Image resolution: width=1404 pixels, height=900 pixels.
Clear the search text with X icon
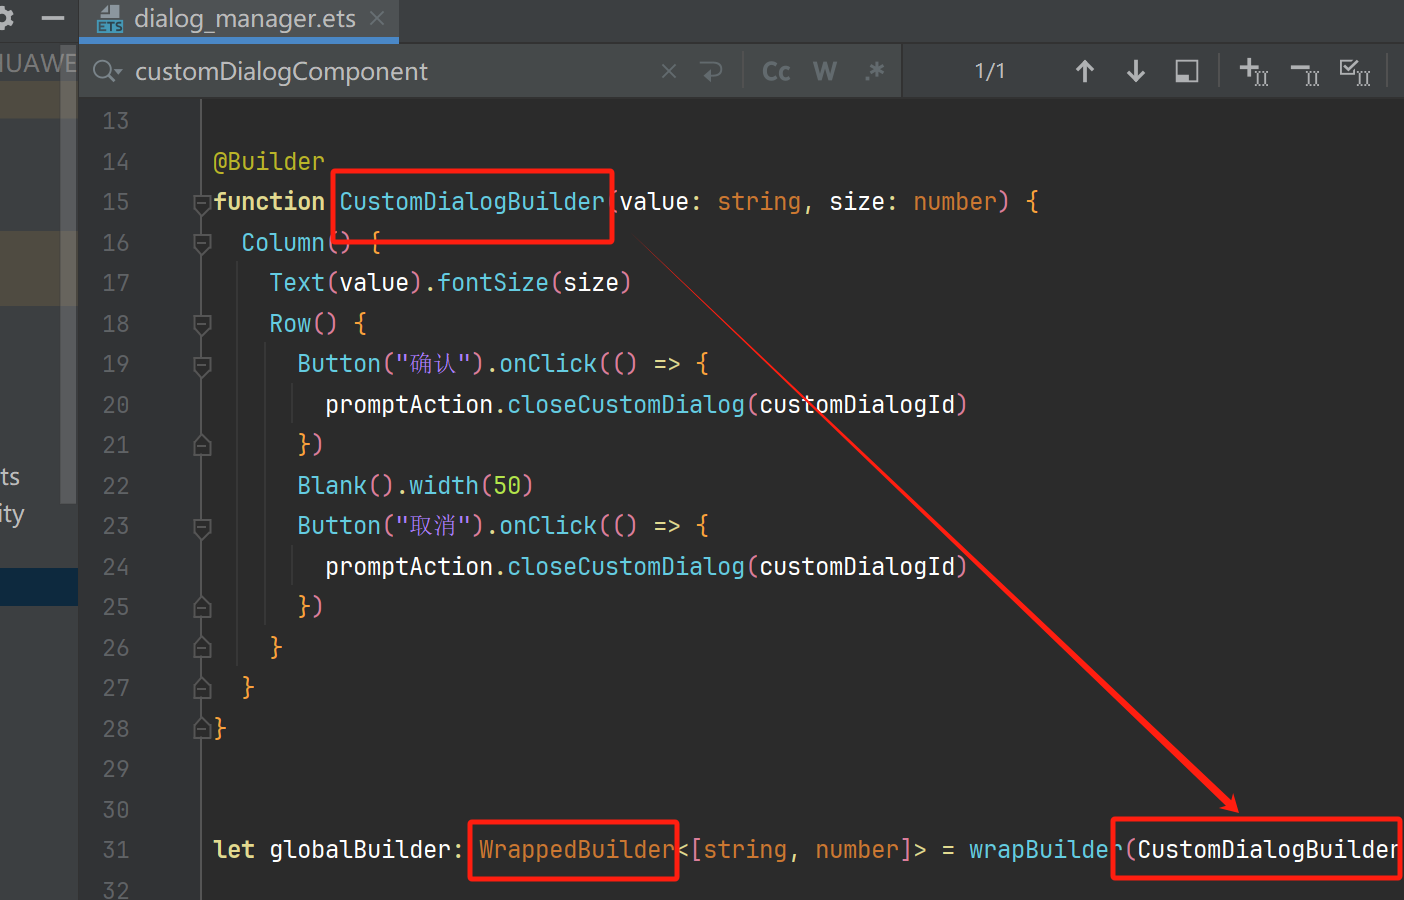(x=669, y=71)
